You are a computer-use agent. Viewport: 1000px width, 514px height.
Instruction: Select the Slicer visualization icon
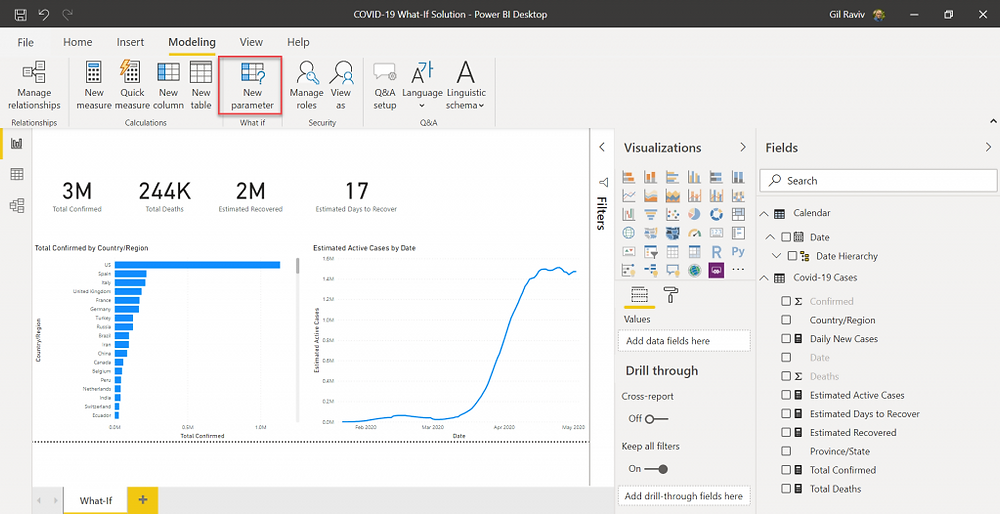tap(650, 251)
